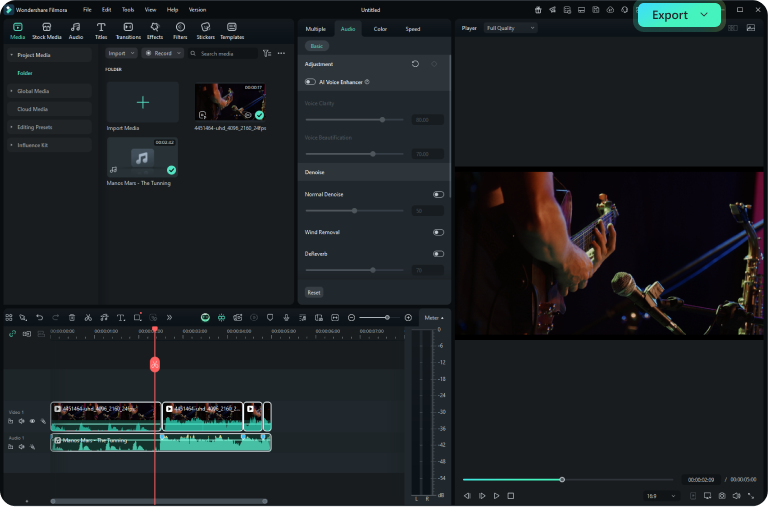Click the timeline zoom slider handle
Screen dimensions: 768x507
[x=387, y=317]
